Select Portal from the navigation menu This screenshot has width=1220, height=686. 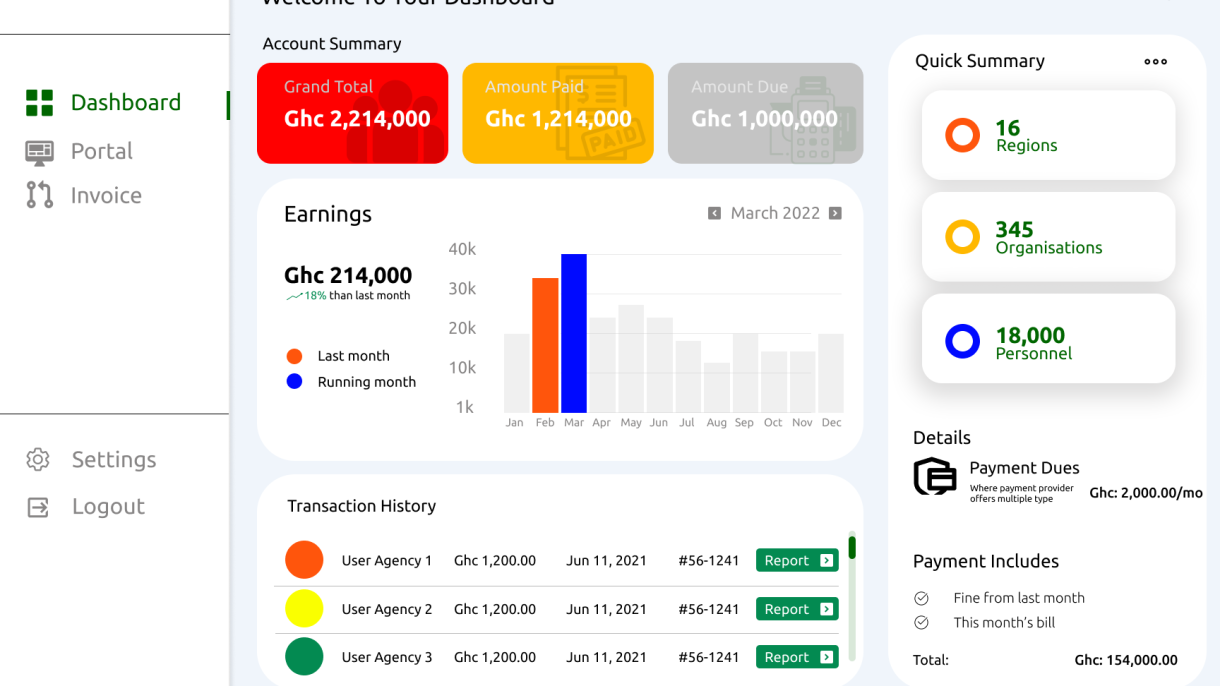pyautogui.click(x=102, y=150)
